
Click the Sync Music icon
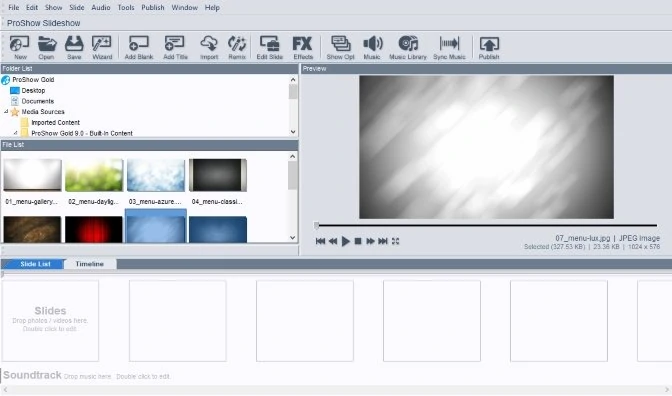(x=449, y=47)
